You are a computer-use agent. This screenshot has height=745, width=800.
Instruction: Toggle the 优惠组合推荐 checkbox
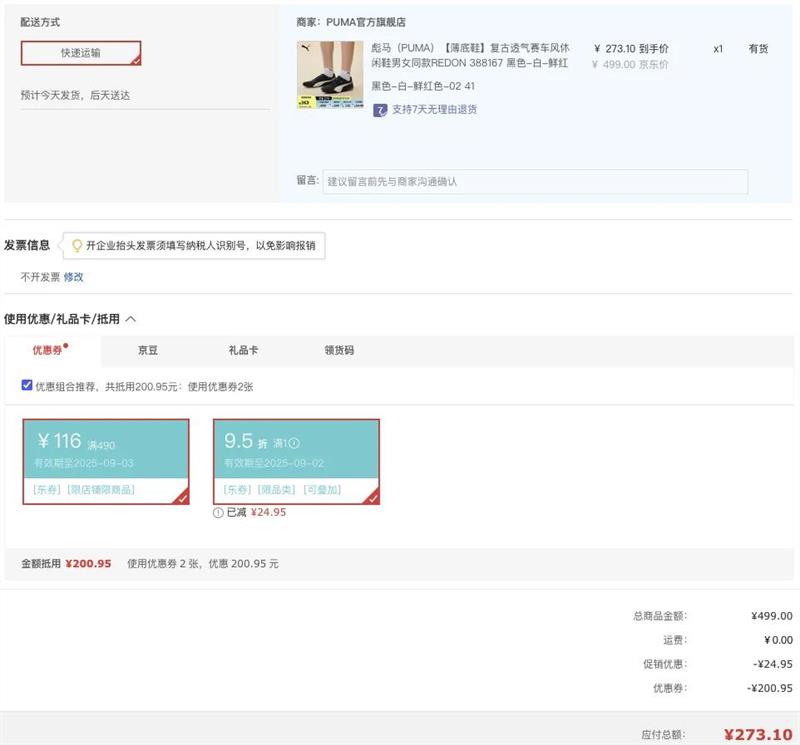(x=27, y=385)
